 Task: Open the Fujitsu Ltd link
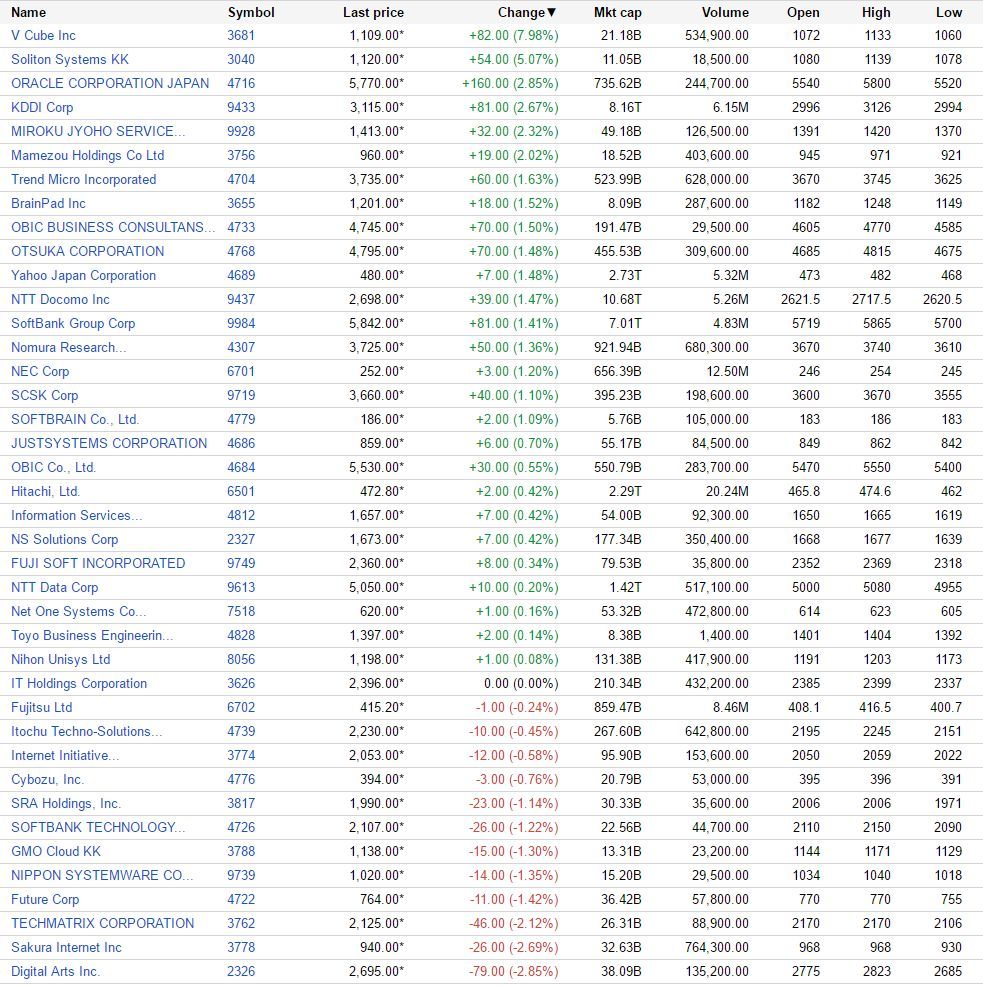42,707
